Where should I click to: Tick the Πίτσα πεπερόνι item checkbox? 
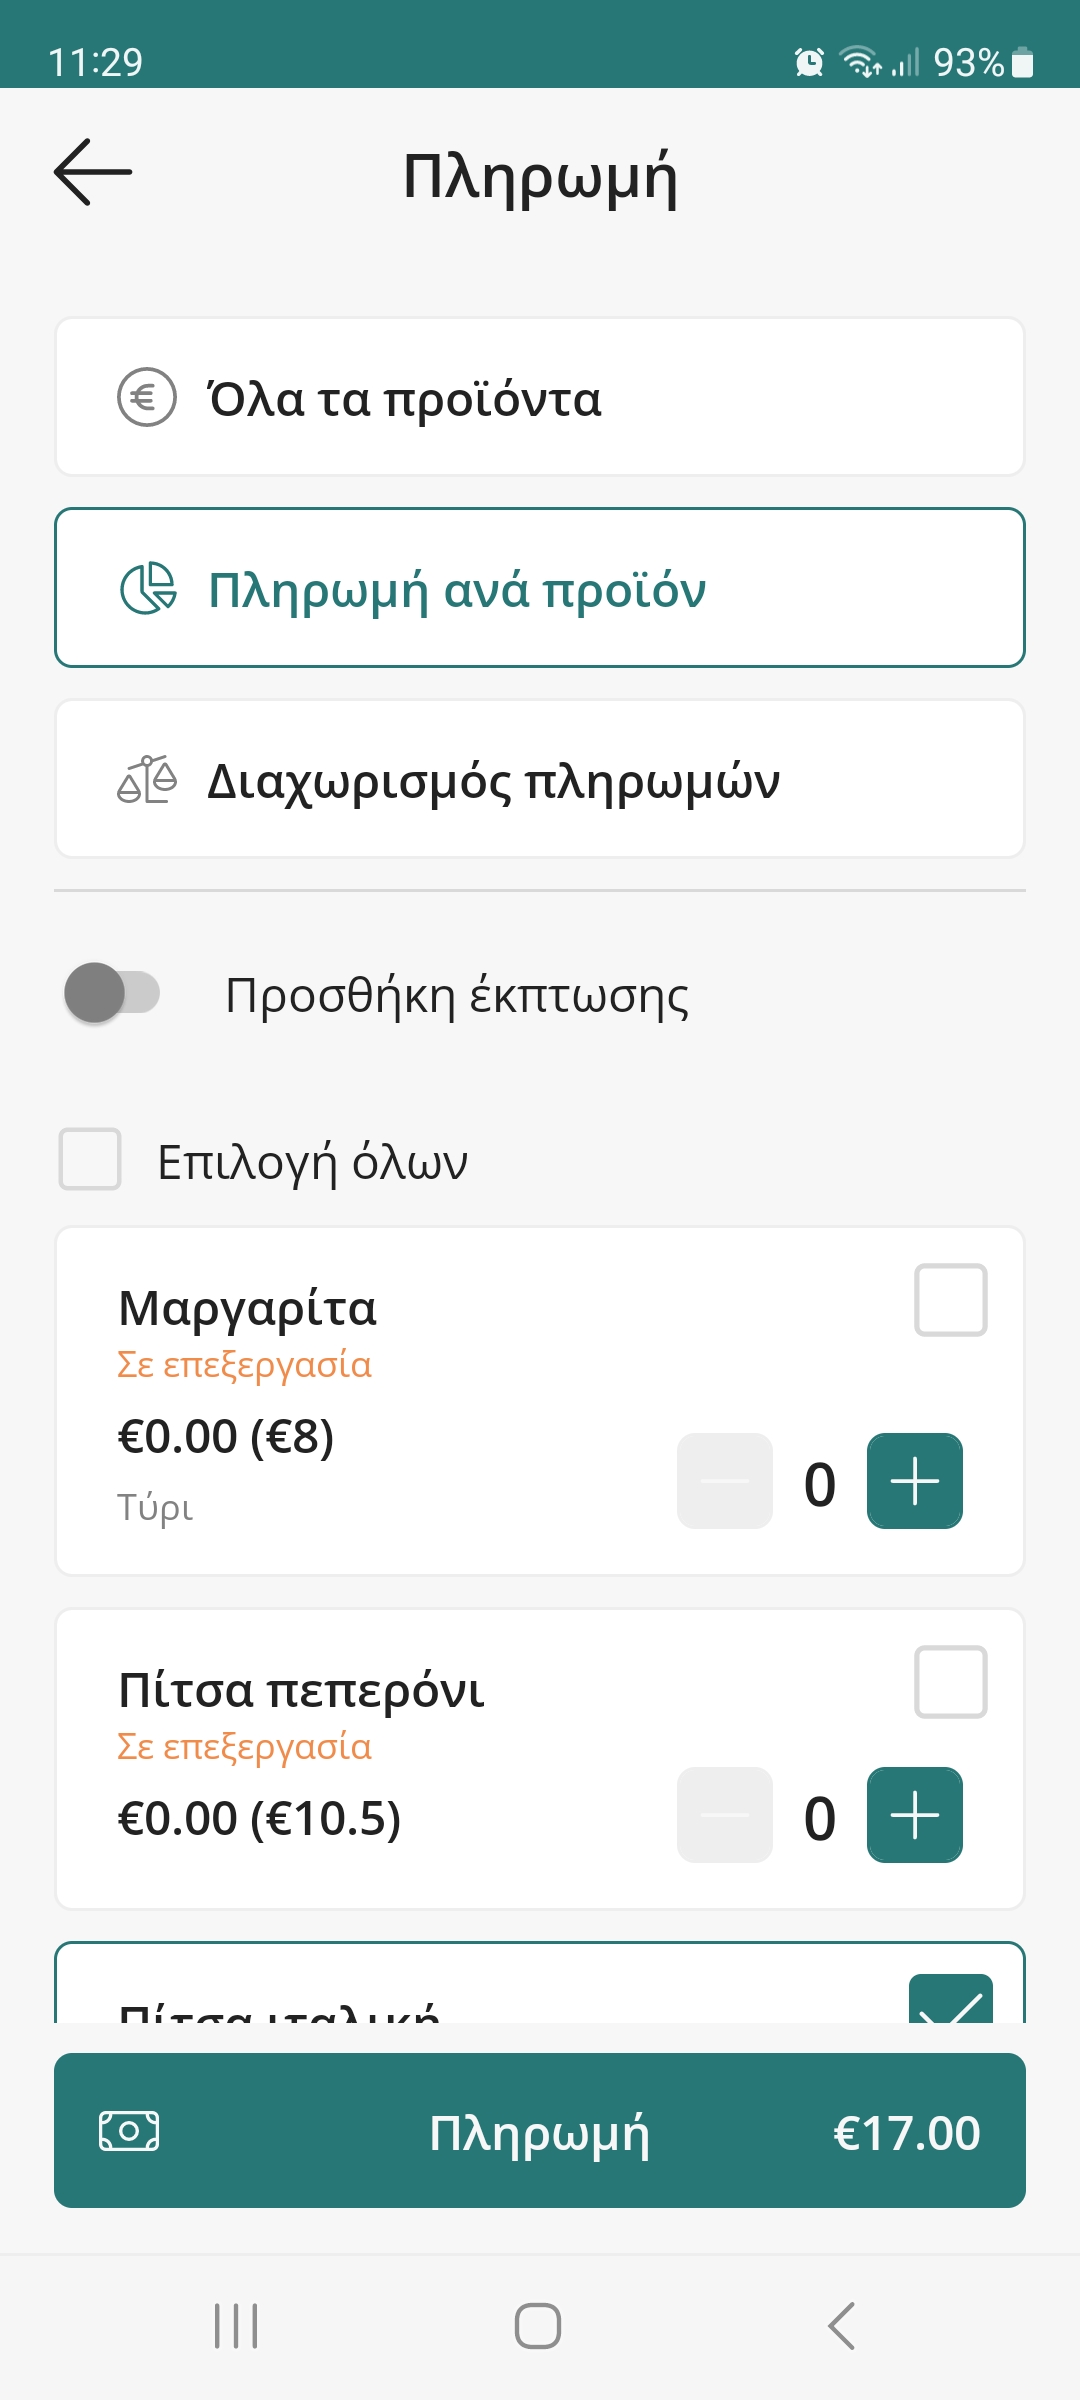point(950,1682)
